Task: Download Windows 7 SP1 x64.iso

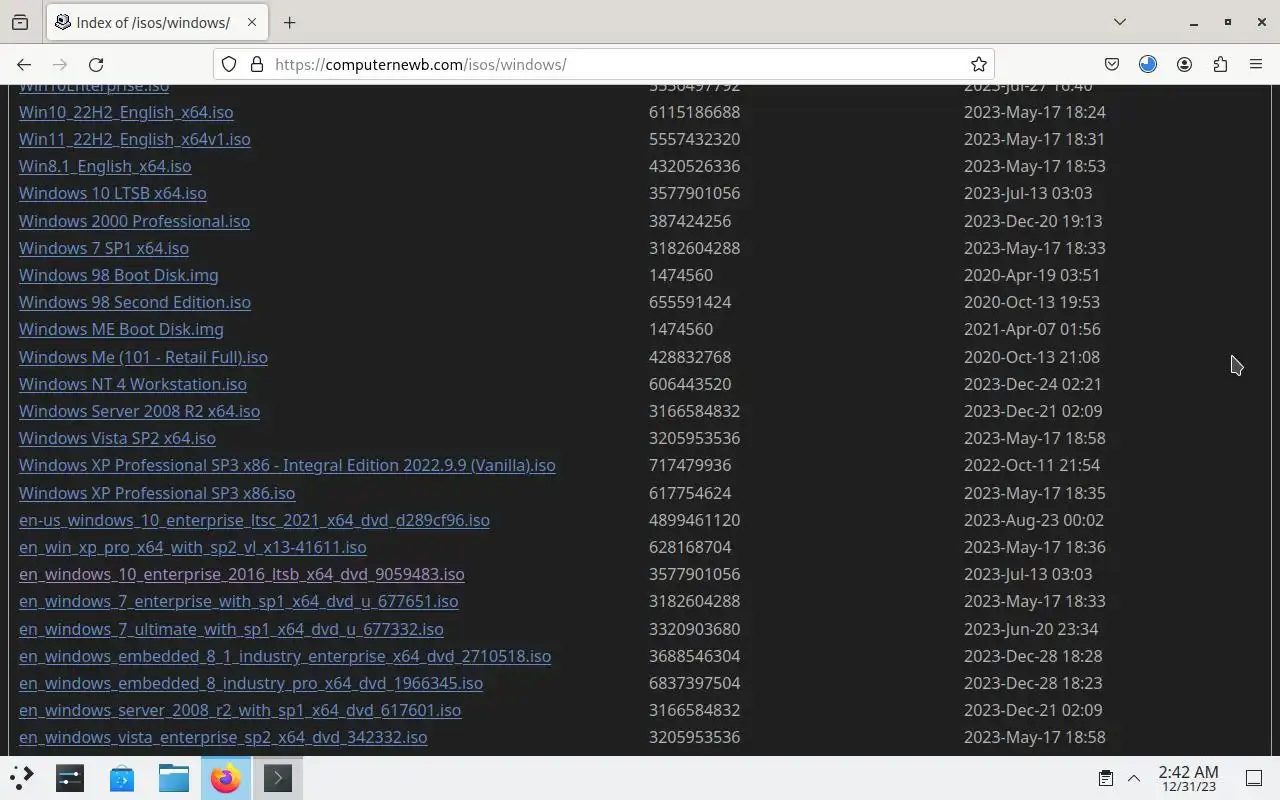Action: point(104,248)
